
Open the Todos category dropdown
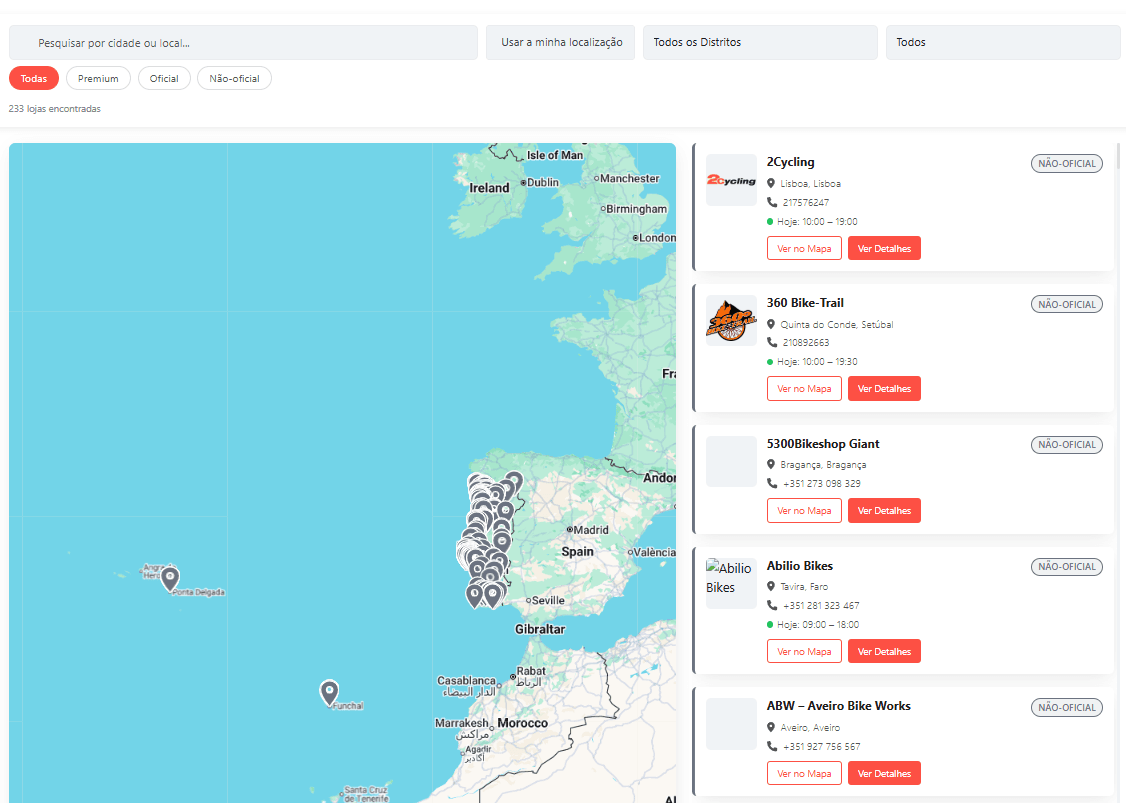click(x=1002, y=42)
